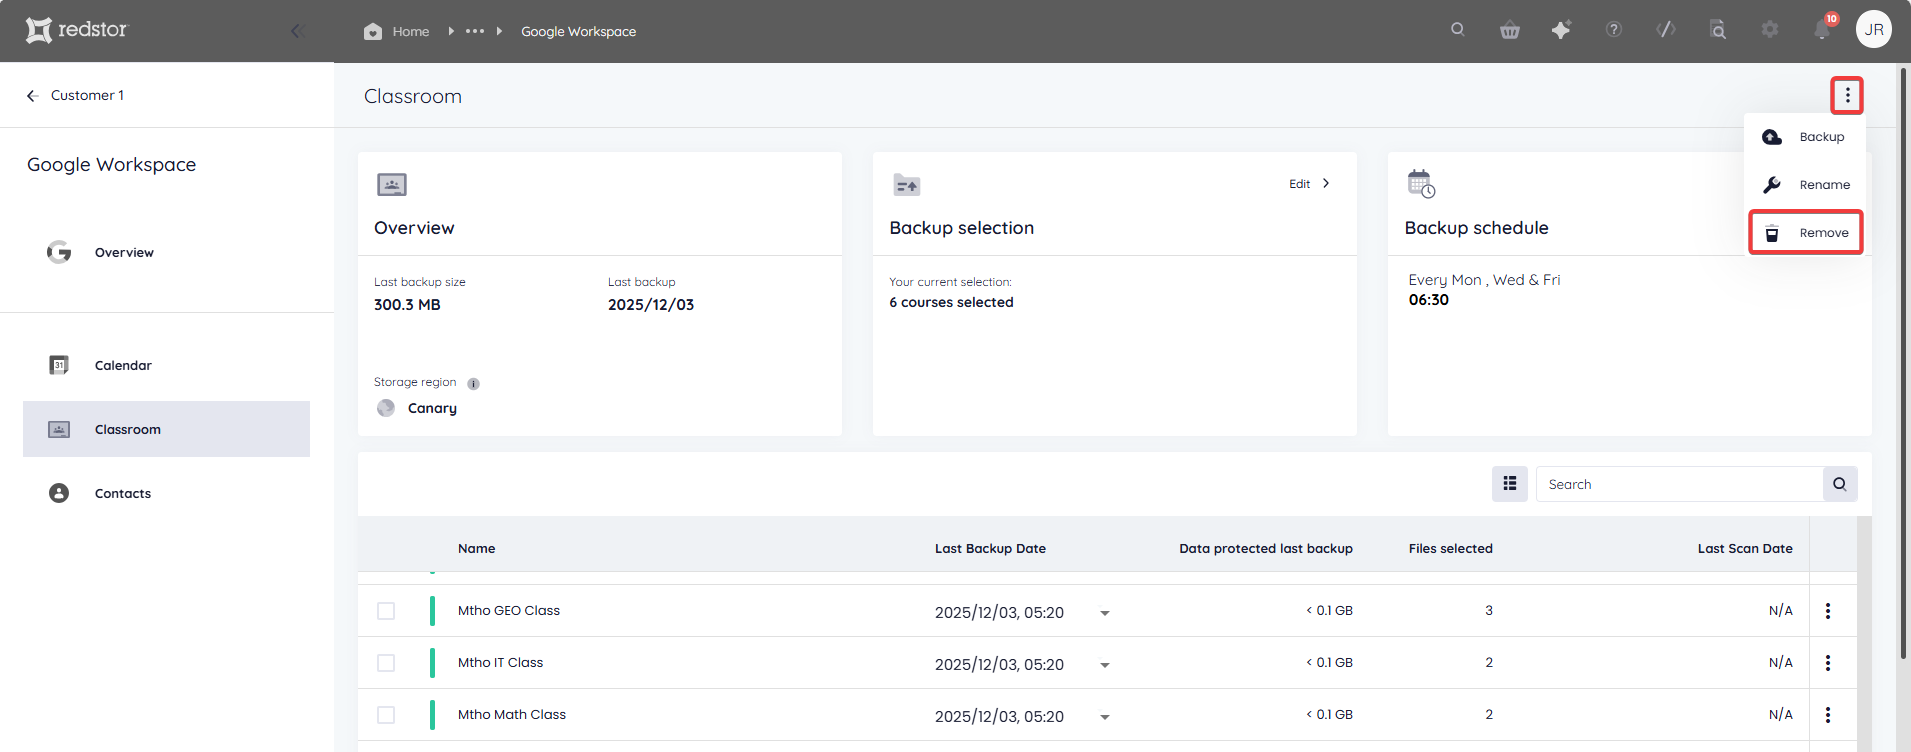Open the document search icon

(x=1718, y=30)
